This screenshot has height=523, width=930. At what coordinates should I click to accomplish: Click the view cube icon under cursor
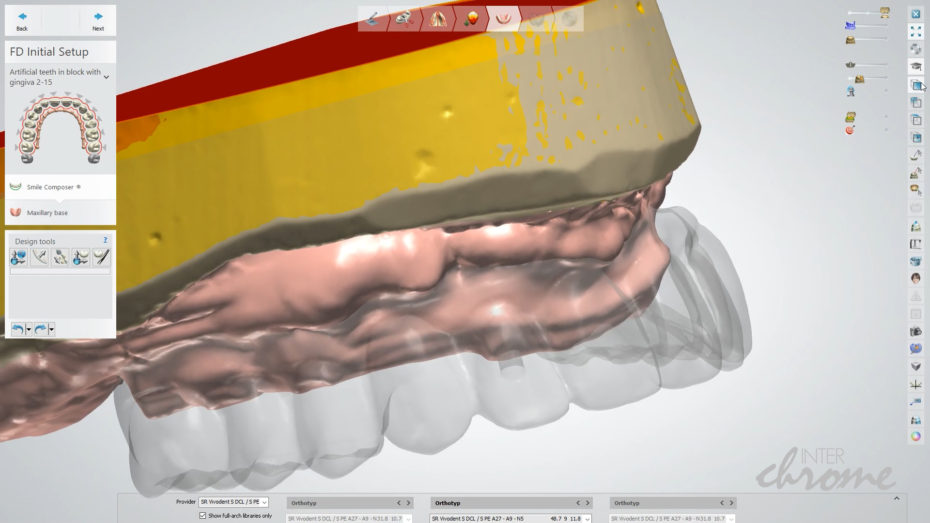(916, 85)
